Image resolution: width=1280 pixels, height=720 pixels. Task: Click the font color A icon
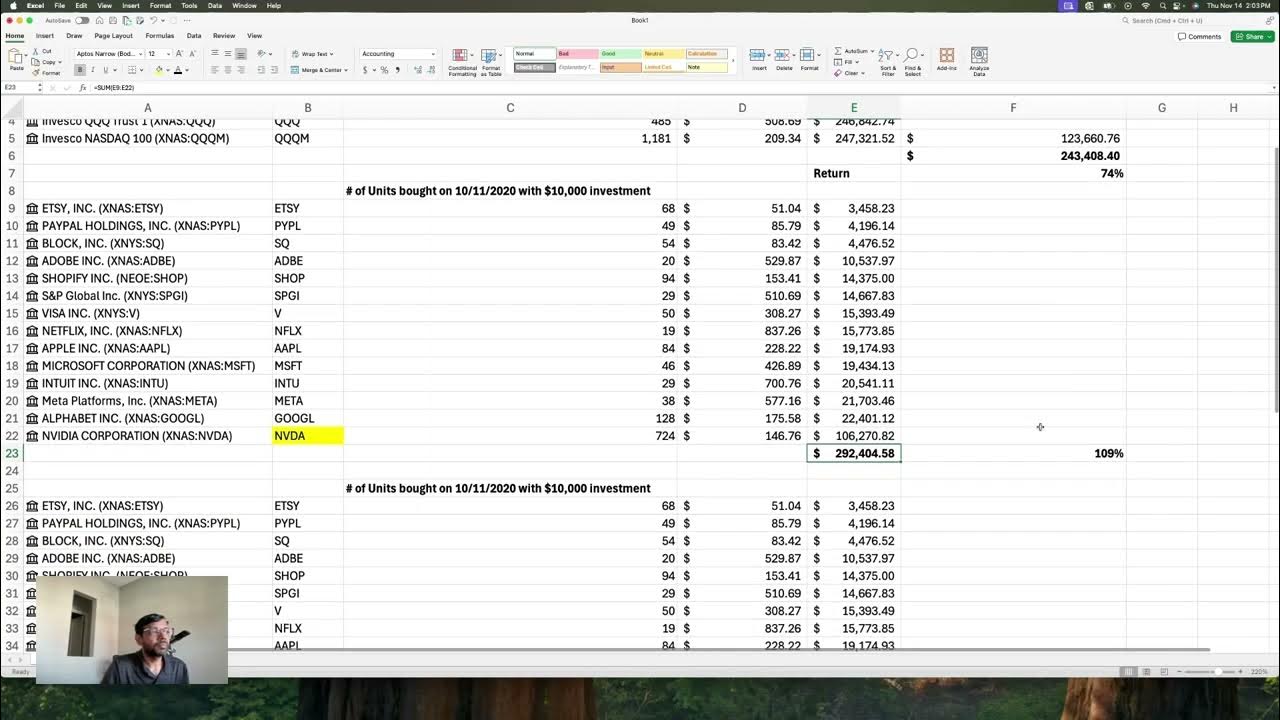click(178, 70)
